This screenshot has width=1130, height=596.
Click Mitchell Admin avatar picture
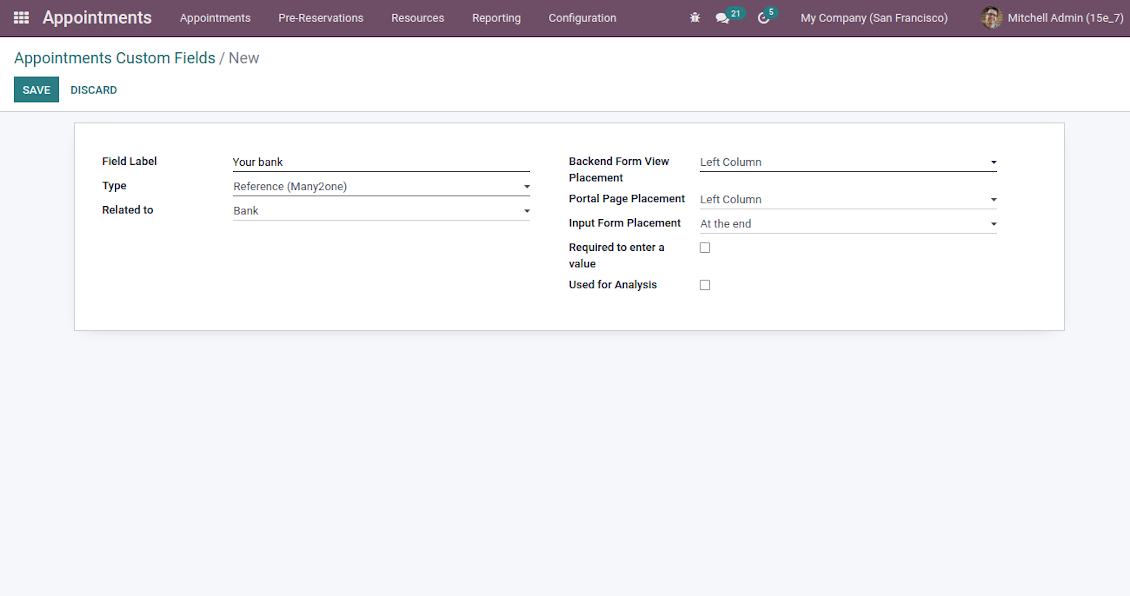(991, 18)
